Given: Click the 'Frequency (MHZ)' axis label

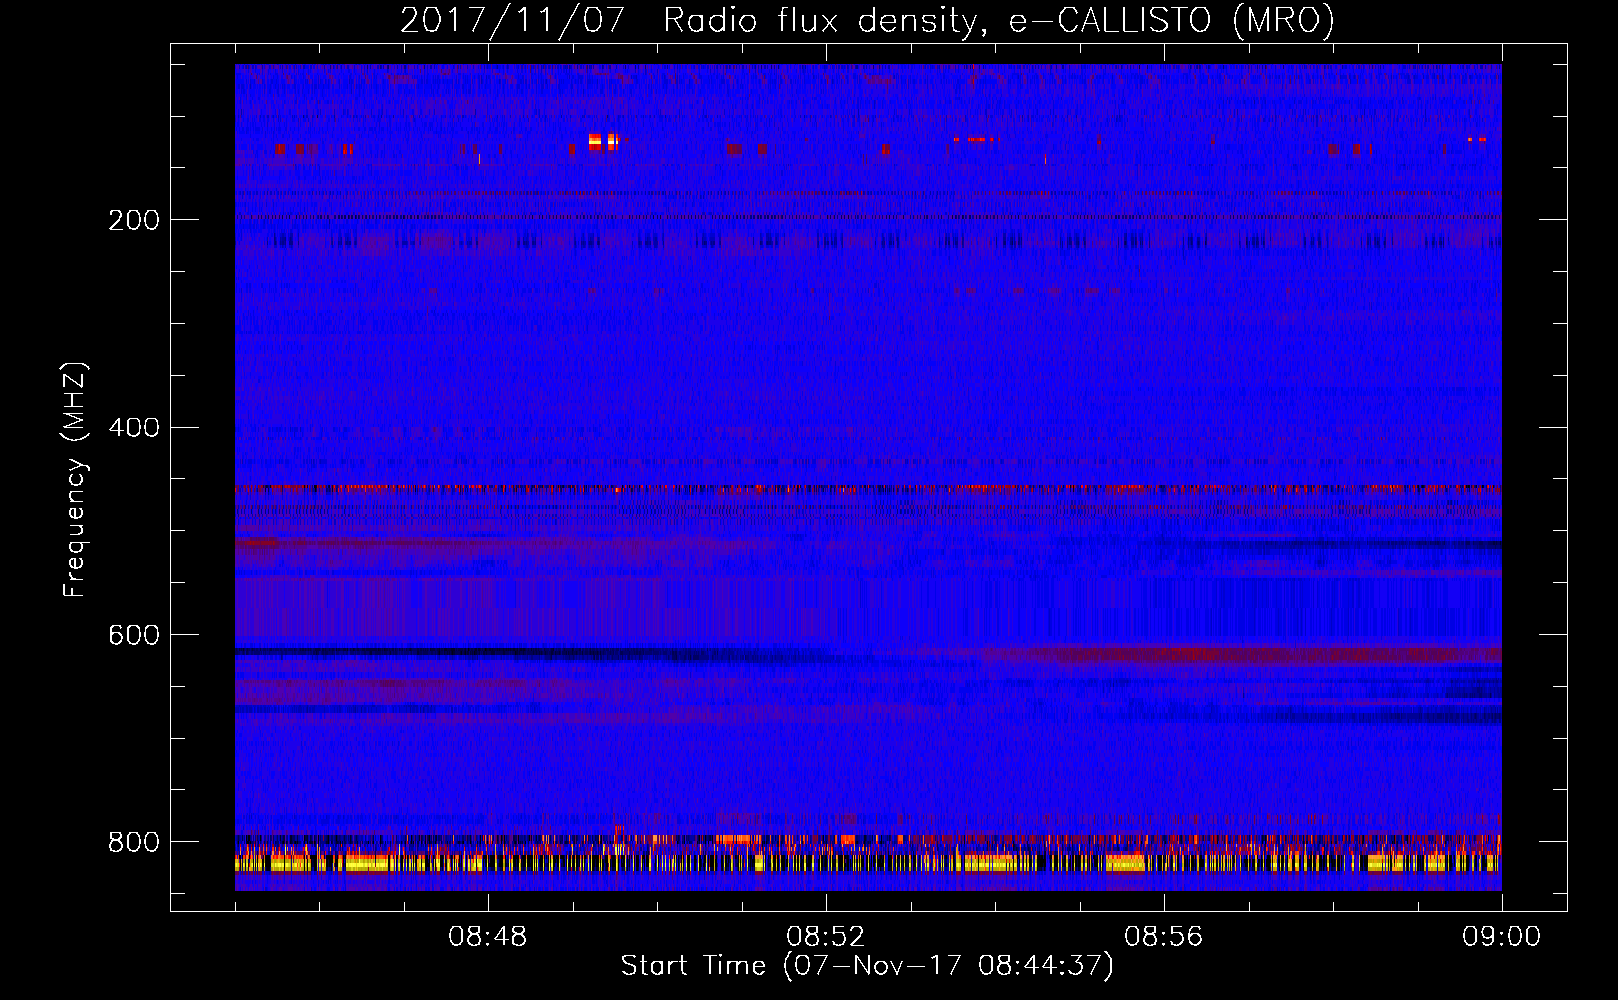Looking at the screenshot, I should coord(75,480).
